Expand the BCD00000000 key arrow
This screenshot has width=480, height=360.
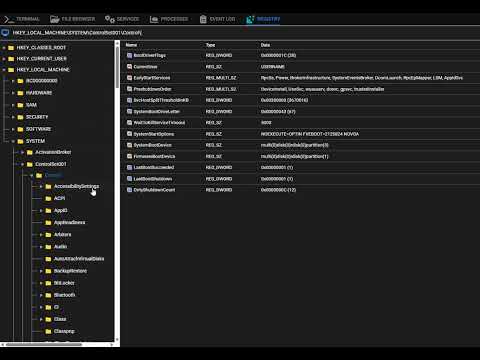click(x=13, y=81)
